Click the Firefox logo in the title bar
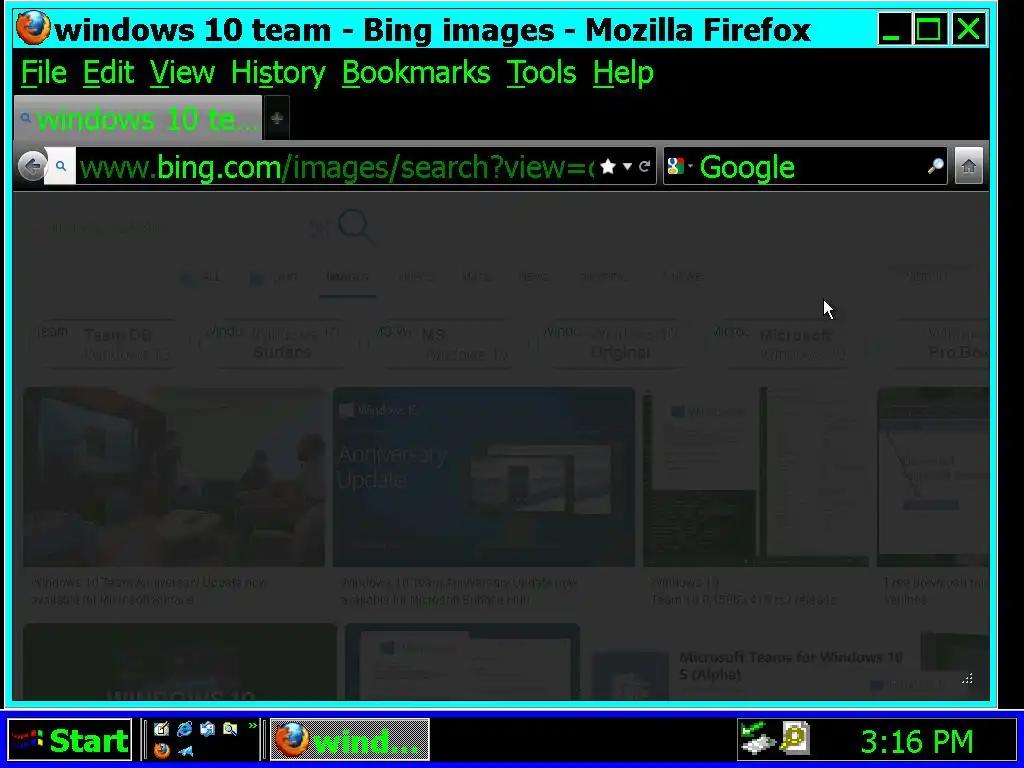Viewport: 1024px width, 768px height. coord(33,29)
